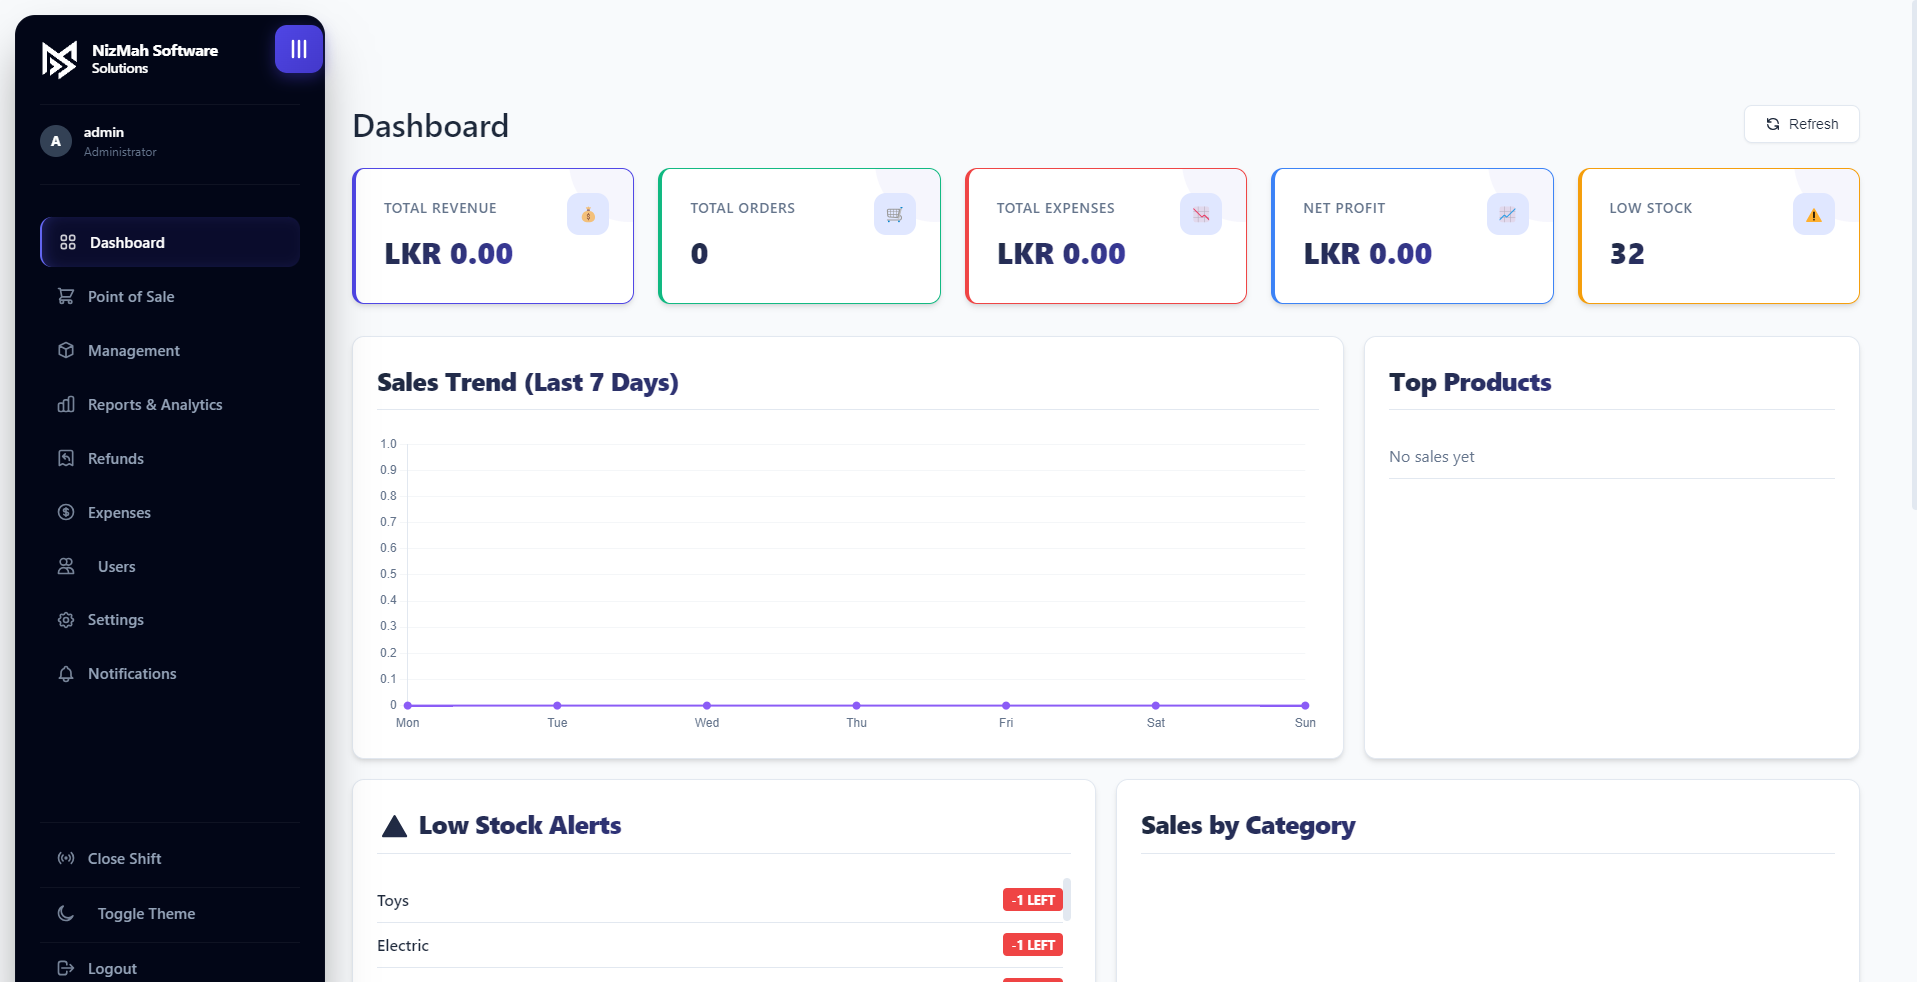This screenshot has width=1917, height=982.
Task: Expand the Management menu
Action: (x=133, y=350)
